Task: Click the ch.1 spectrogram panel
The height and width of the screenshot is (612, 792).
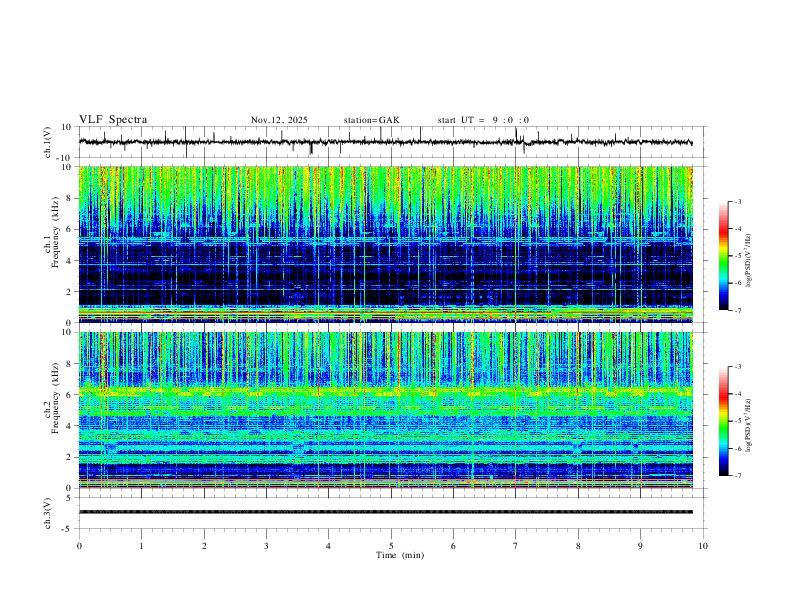Action: [x=385, y=244]
